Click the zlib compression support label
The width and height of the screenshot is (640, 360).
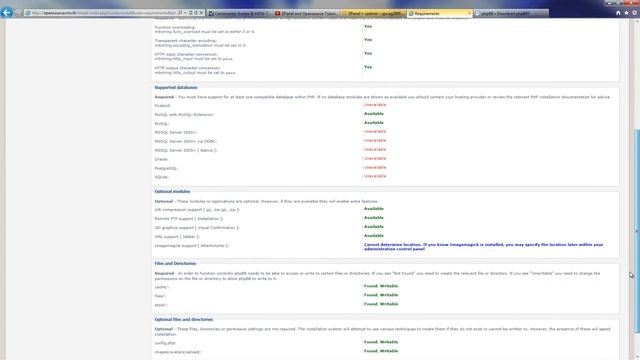click(x=197, y=210)
